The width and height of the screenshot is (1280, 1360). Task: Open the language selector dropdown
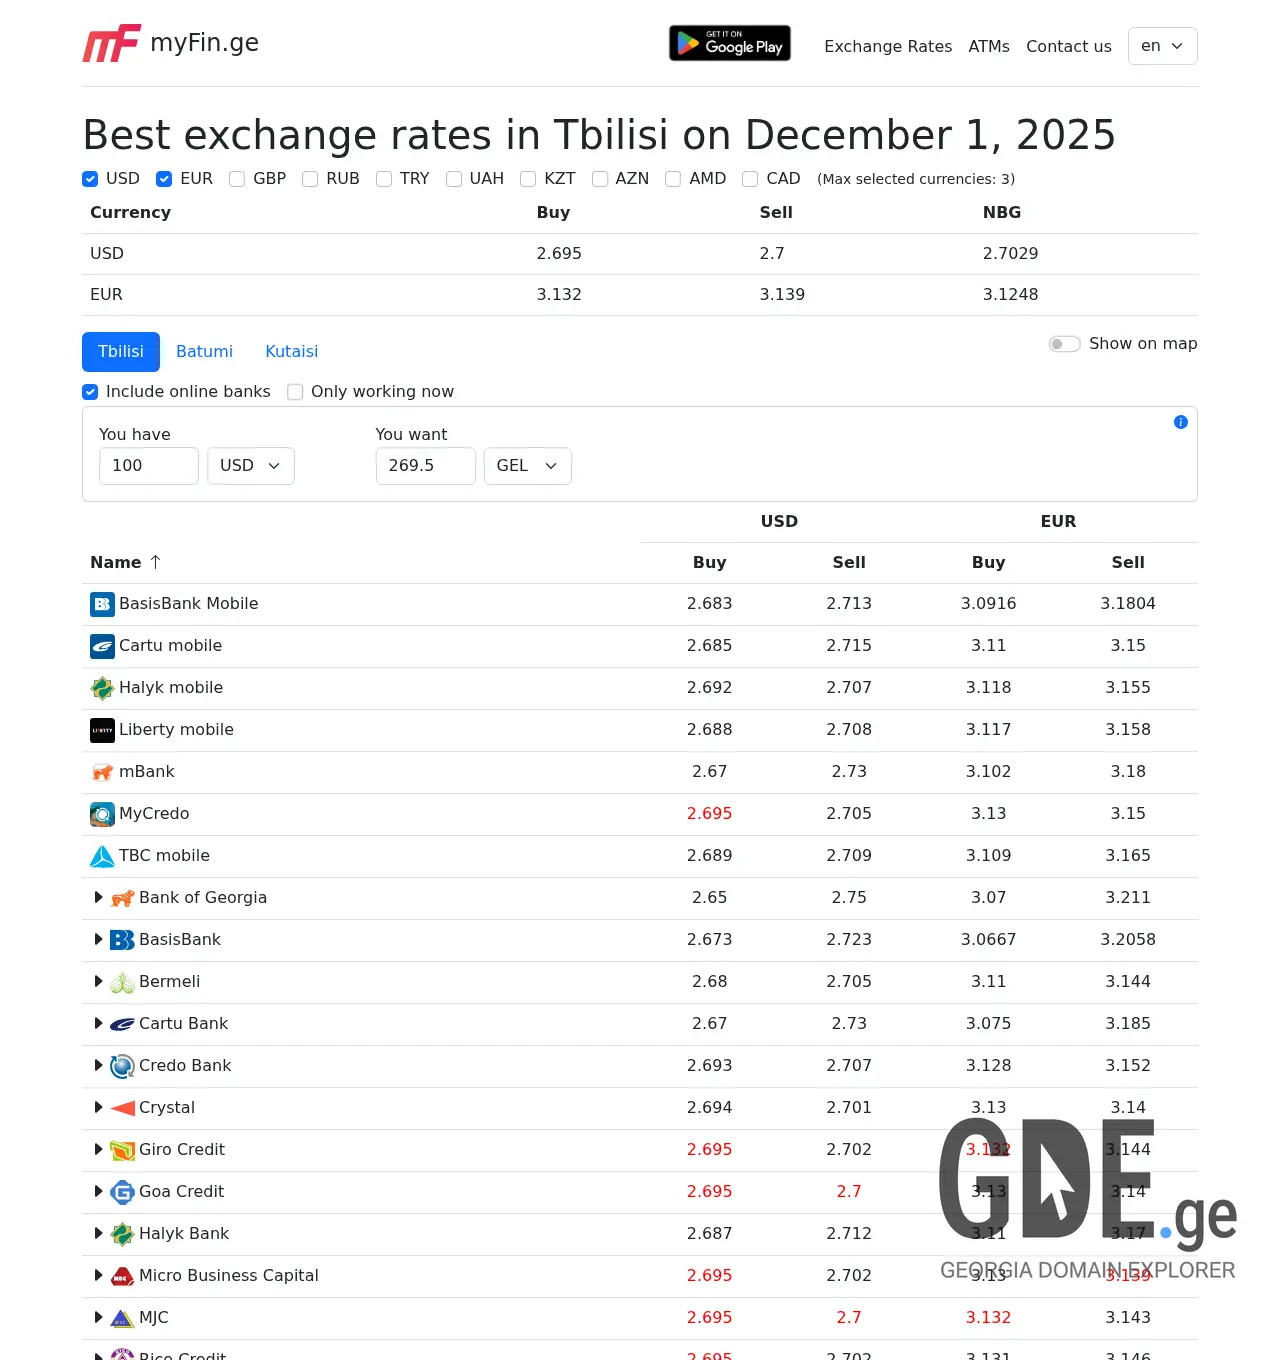[x=1162, y=46]
